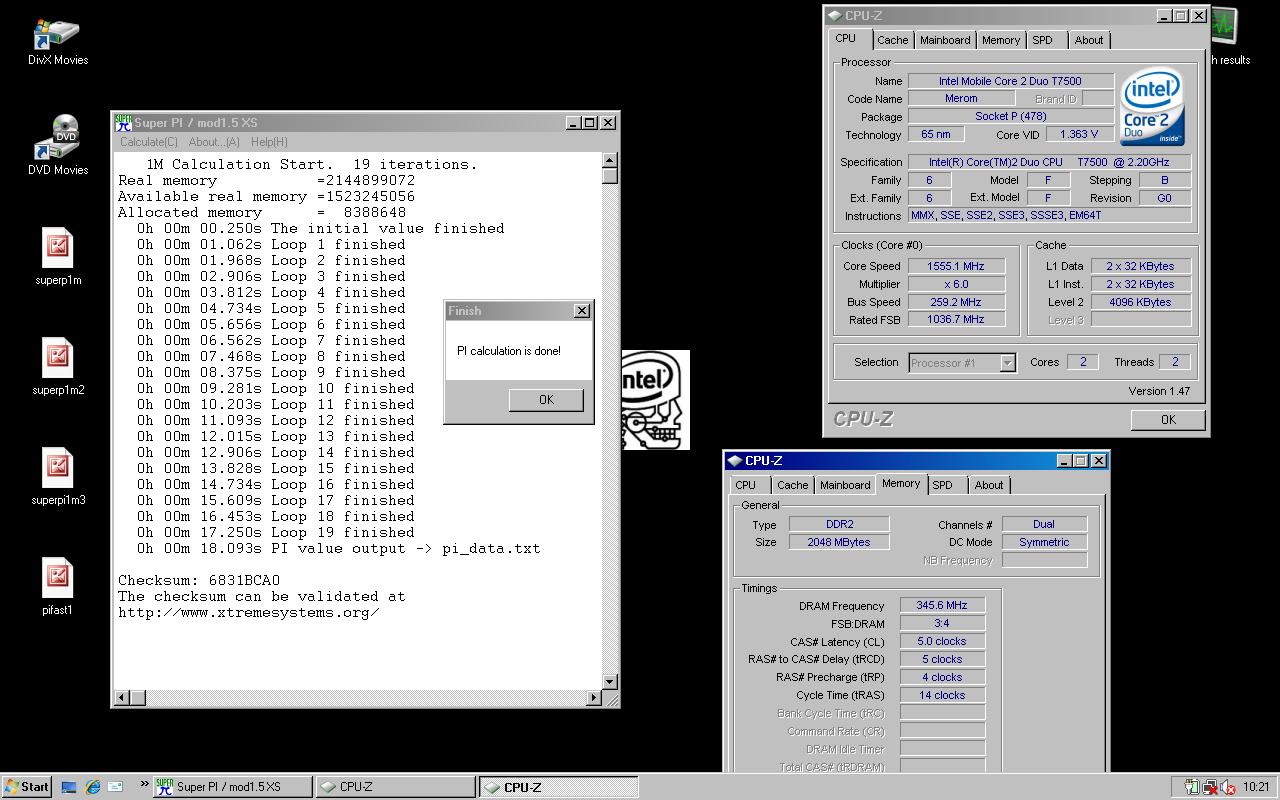Image resolution: width=1280 pixels, height=800 pixels.
Task: Select the About tab in upper CPU-Z
Action: [x=1089, y=40]
